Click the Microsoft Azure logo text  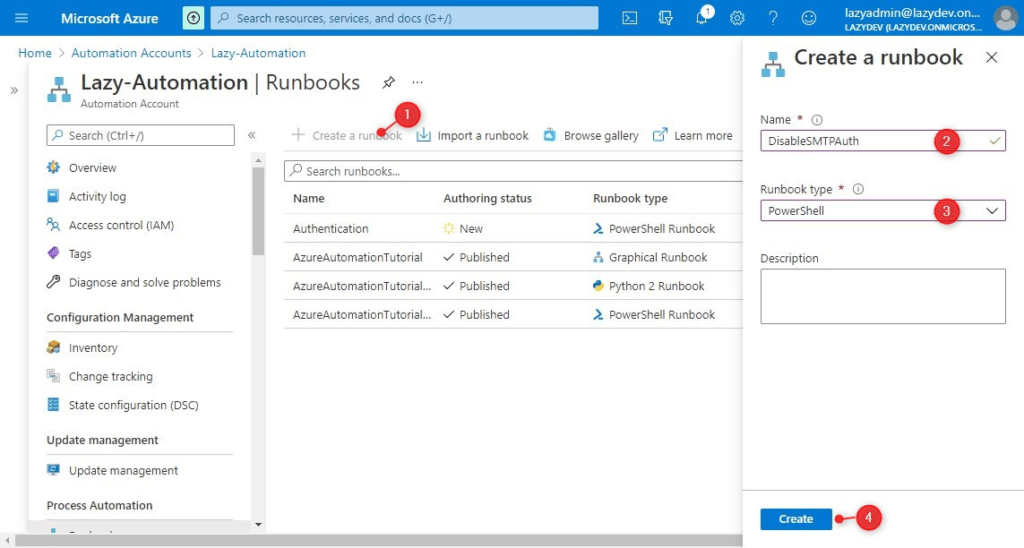click(x=109, y=18)
